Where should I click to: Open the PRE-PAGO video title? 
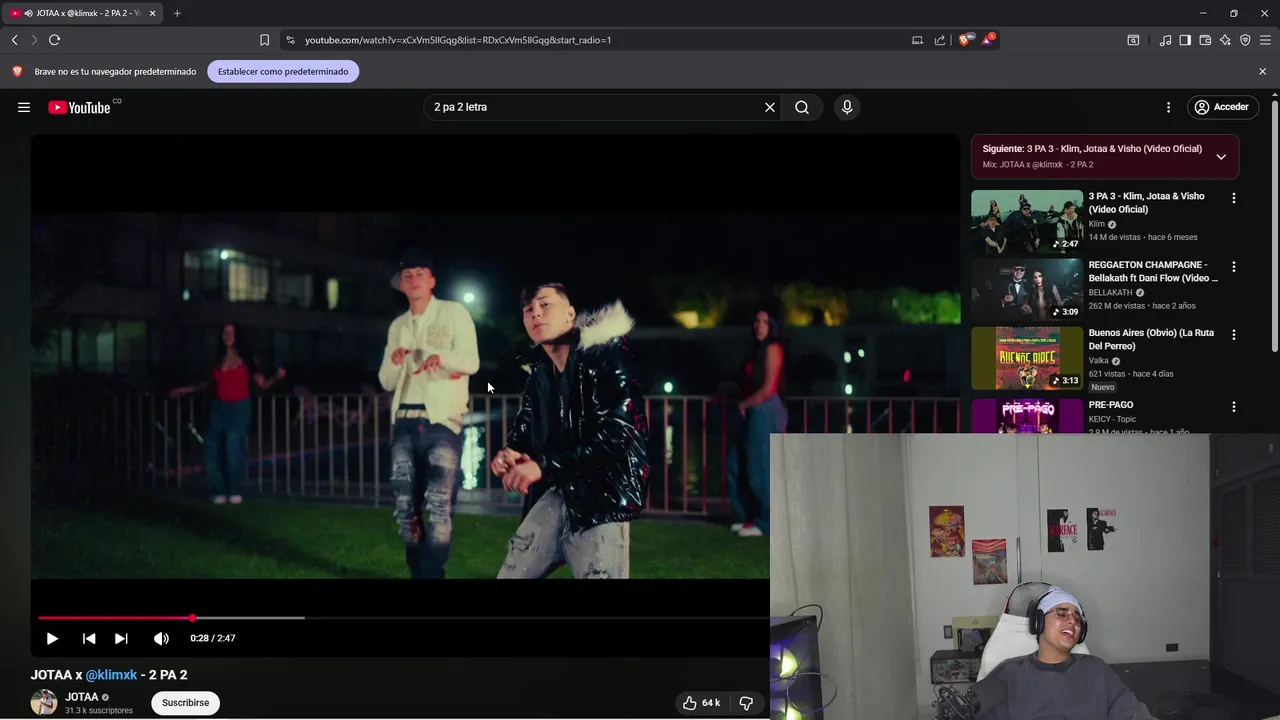click(x=1111, y=405)
